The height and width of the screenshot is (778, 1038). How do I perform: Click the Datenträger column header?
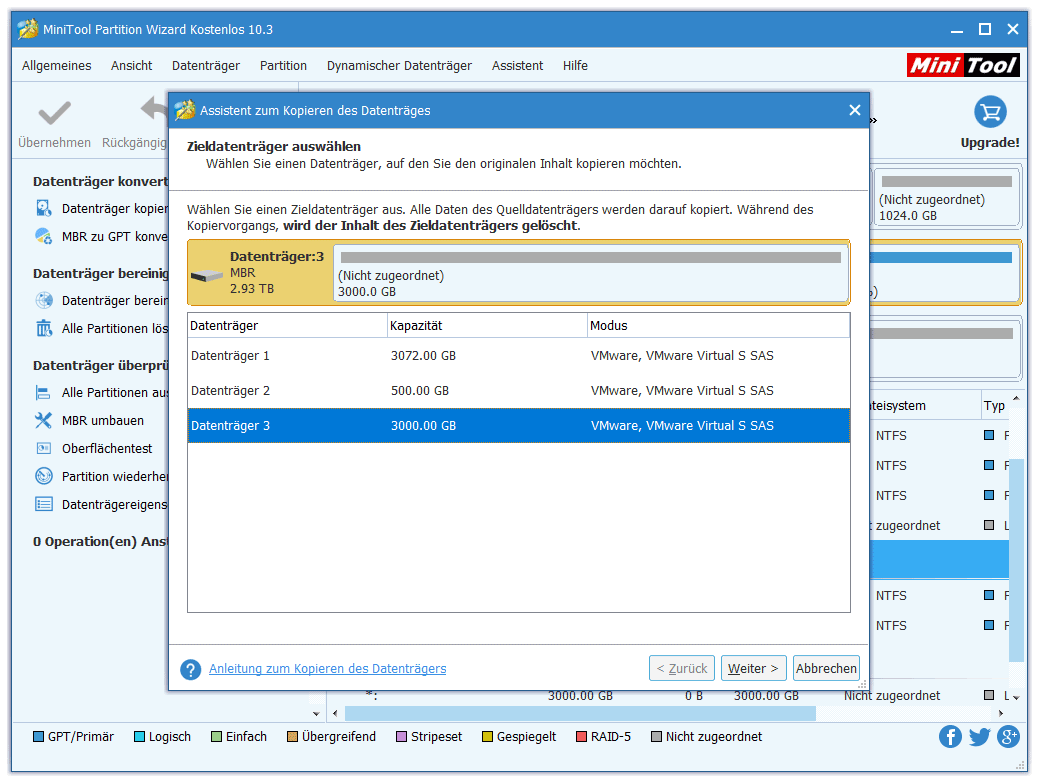tap(287, 326)
